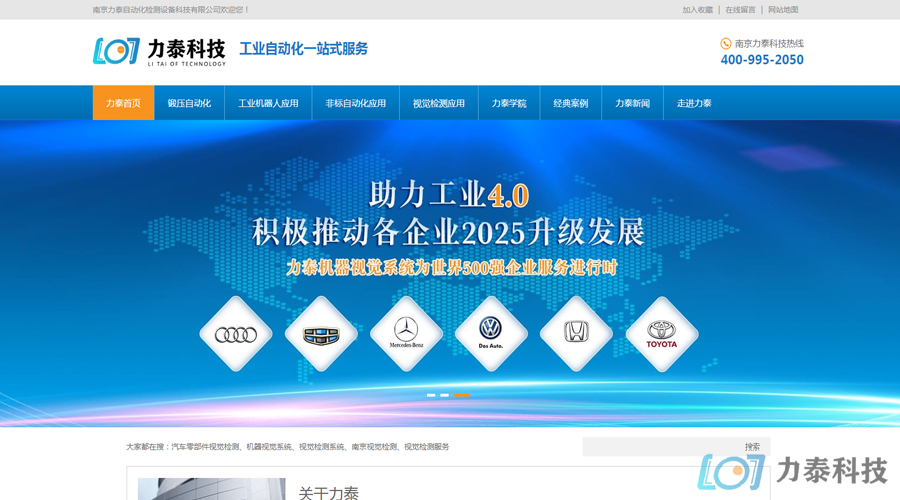
Task: Click the 助力工业4.0 banner headline
Action: click(449, 195)
